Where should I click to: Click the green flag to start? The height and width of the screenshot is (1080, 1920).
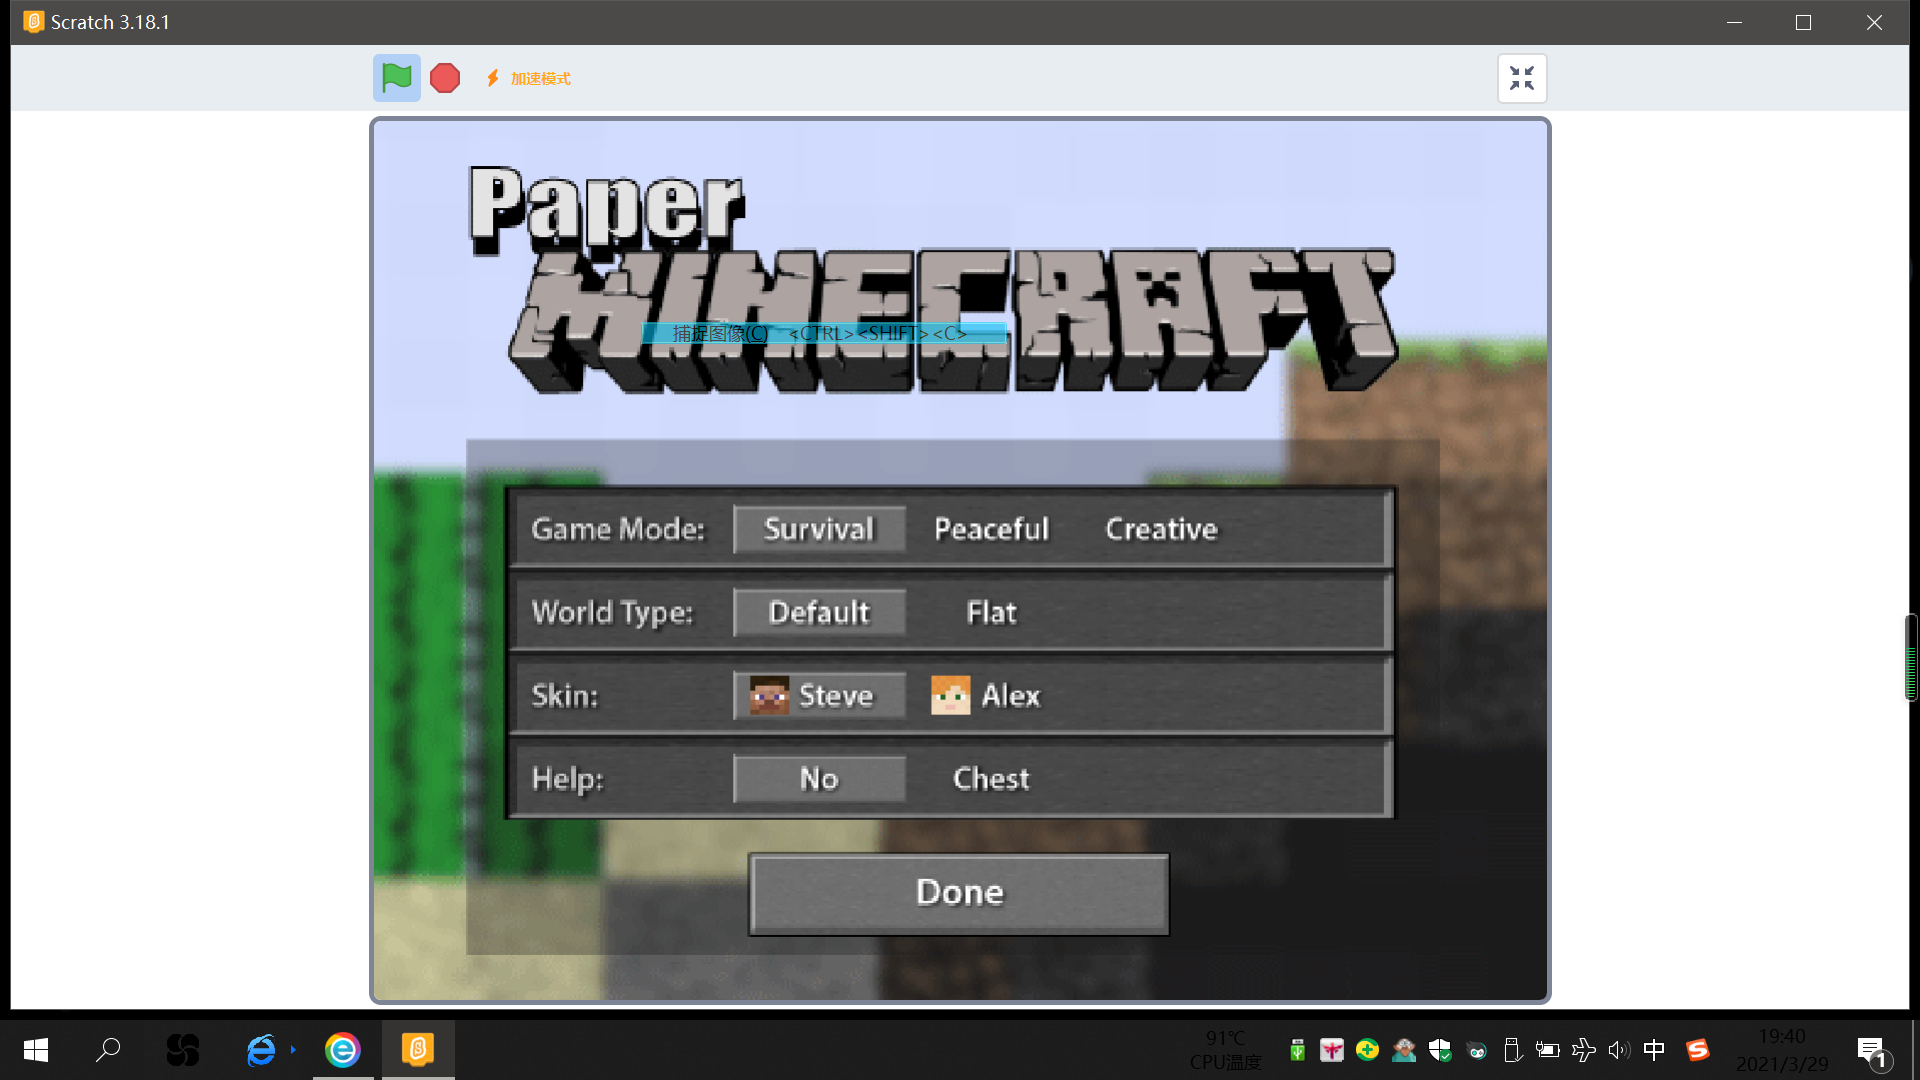point(397,78)
